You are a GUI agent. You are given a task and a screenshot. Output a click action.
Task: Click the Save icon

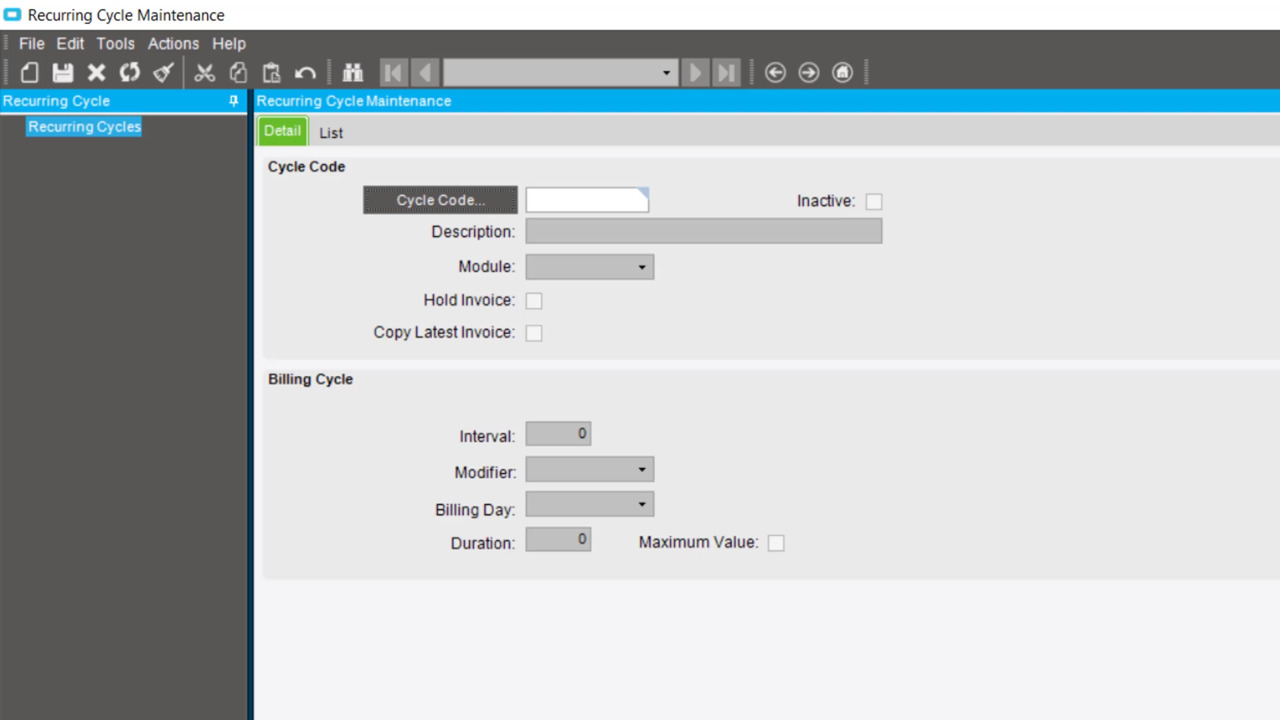point(62,72)
